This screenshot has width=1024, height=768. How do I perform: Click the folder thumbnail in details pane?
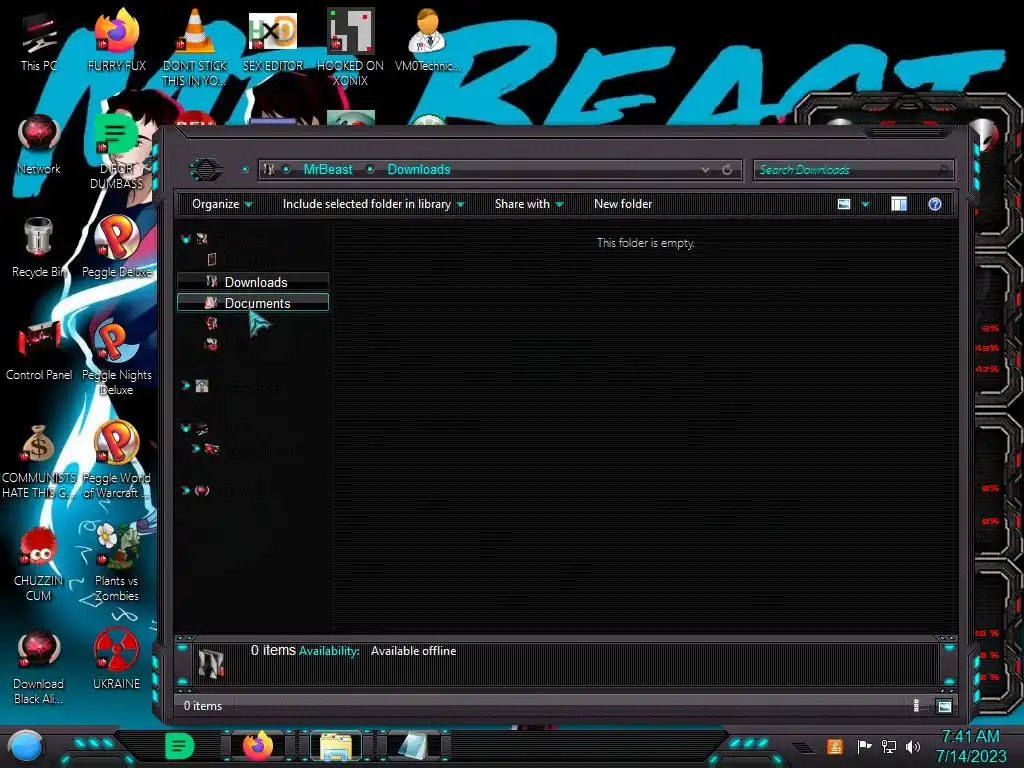pos(211,663)
